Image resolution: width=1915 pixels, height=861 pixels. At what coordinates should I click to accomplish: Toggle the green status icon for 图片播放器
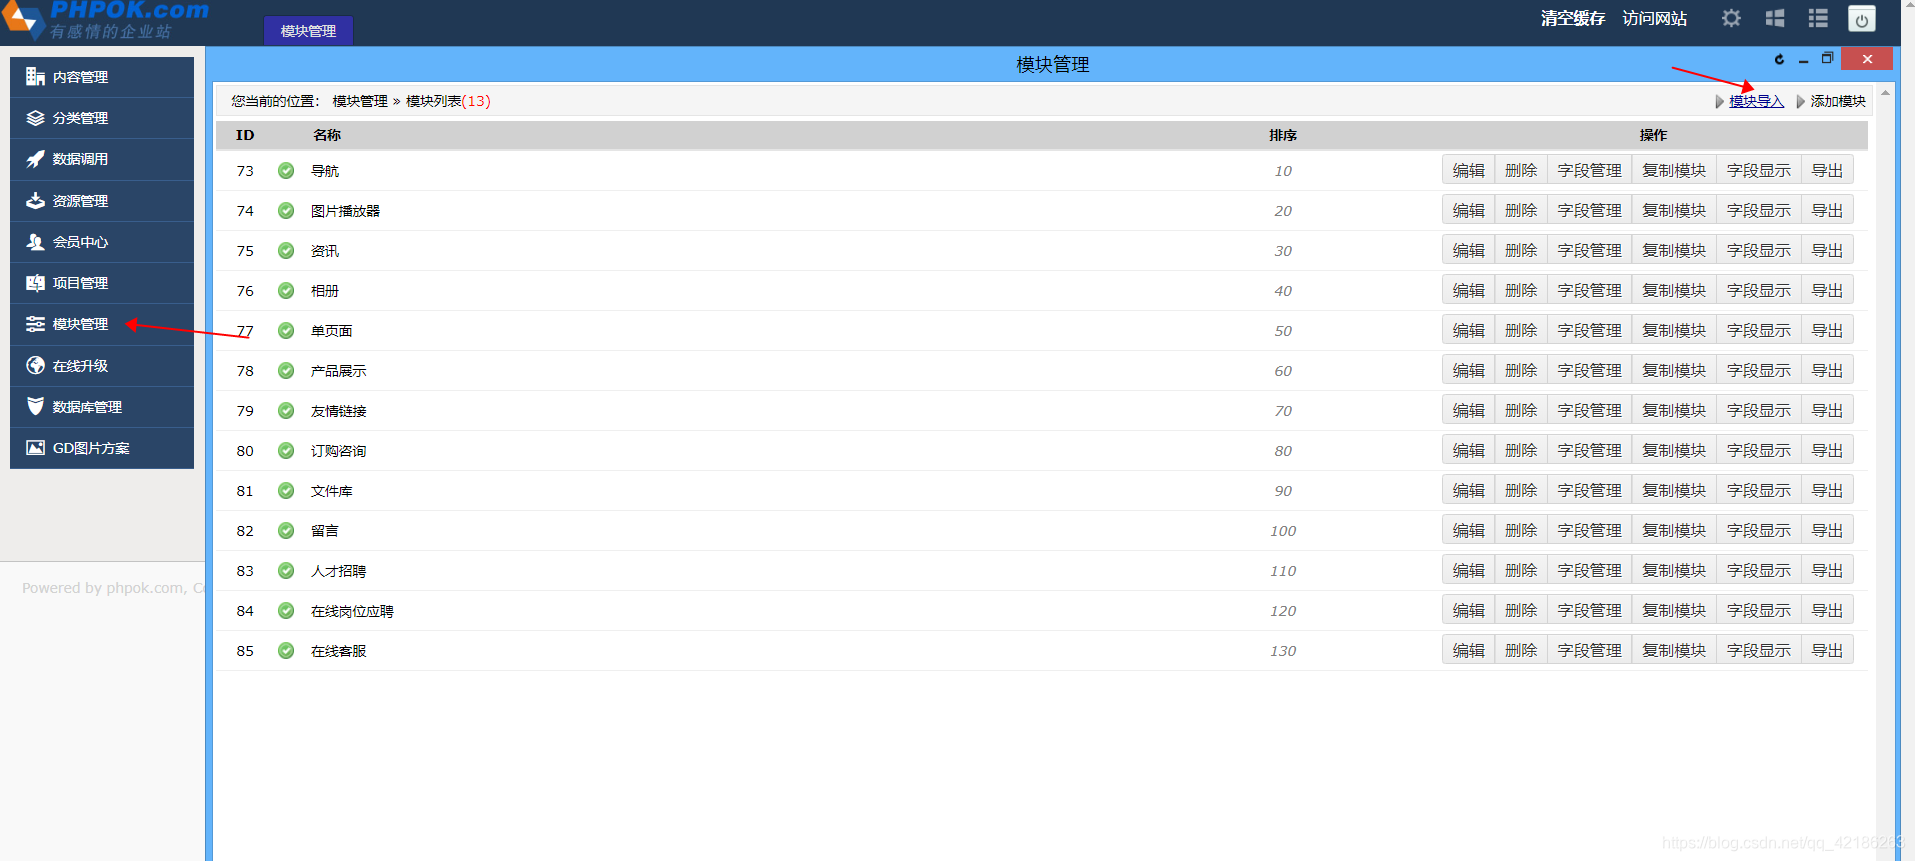coord(286,211)
